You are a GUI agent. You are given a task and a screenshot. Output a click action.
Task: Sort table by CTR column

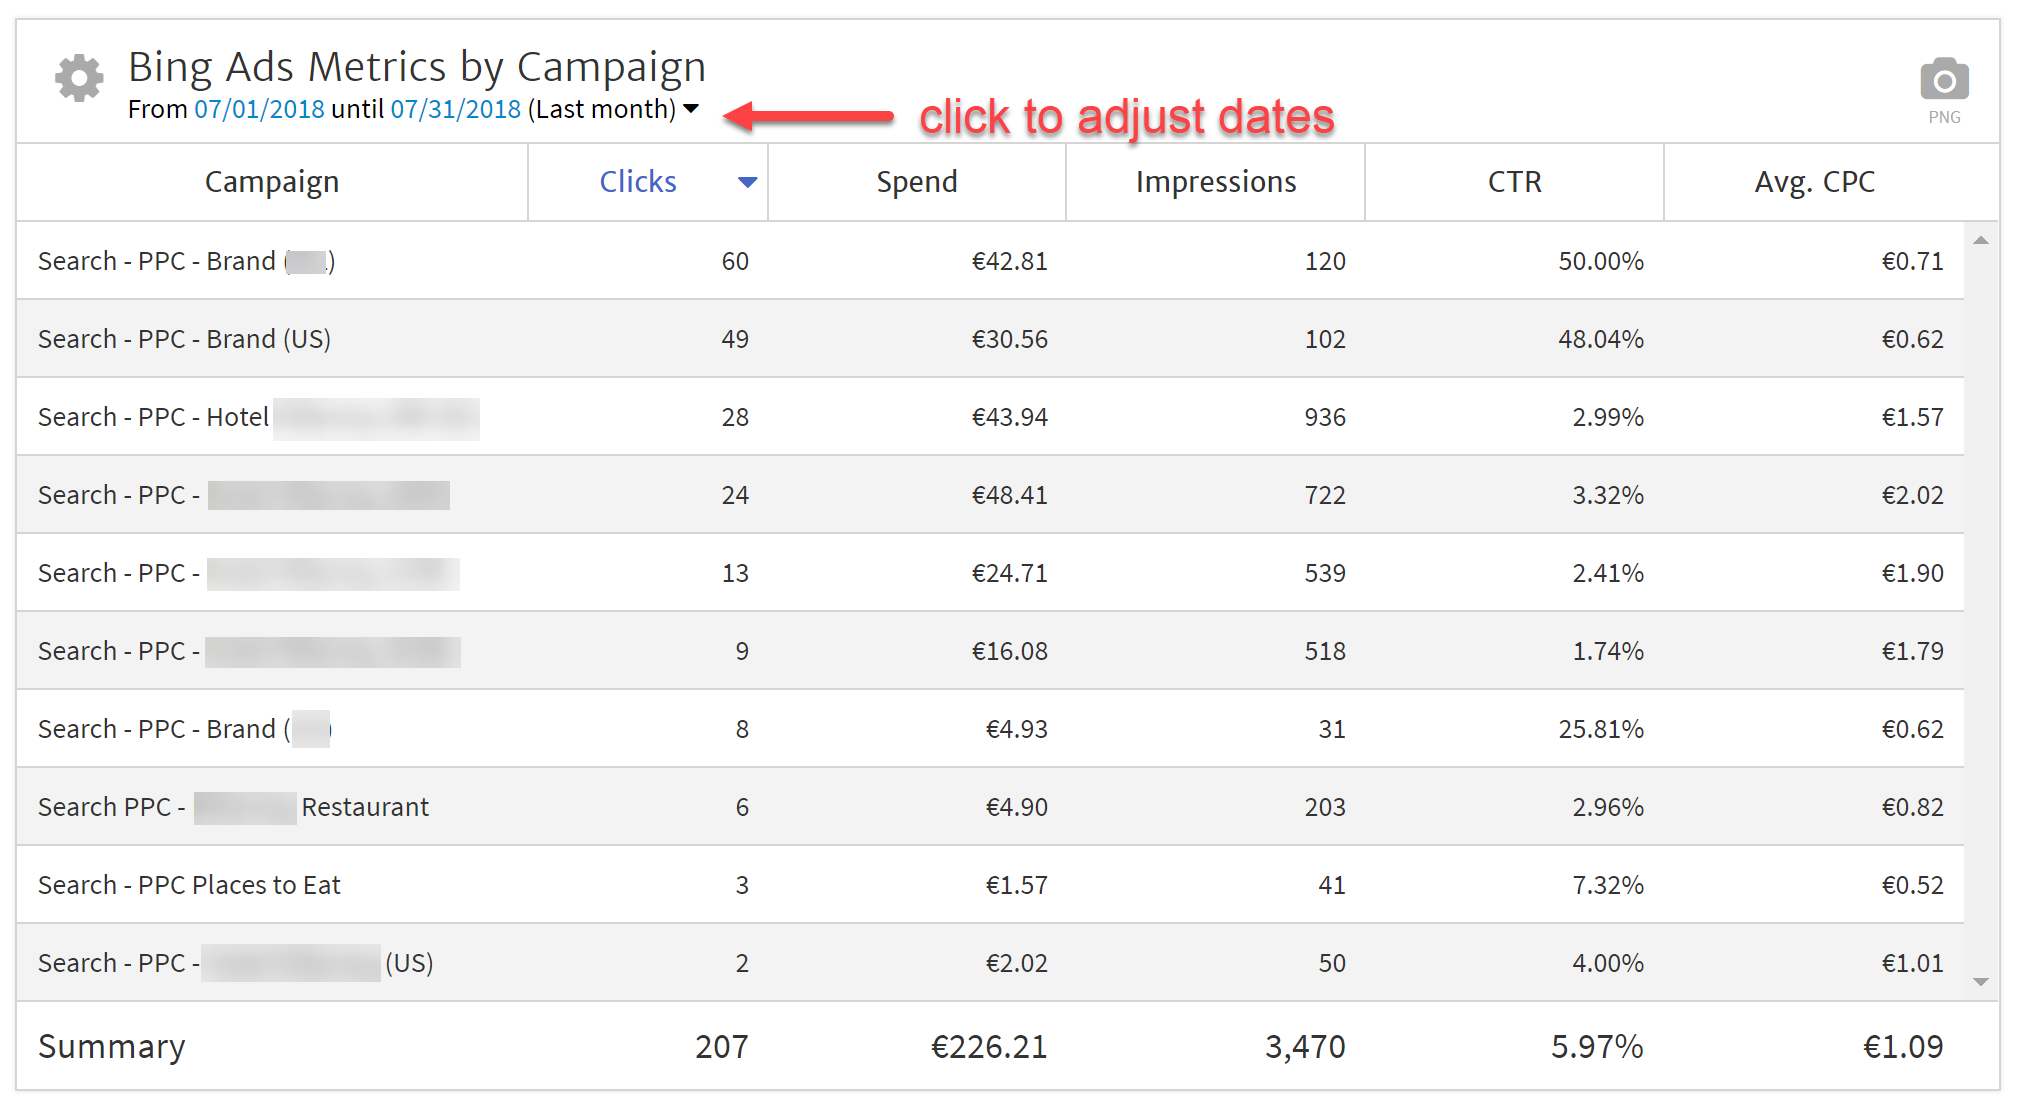tap(1514, 182)
